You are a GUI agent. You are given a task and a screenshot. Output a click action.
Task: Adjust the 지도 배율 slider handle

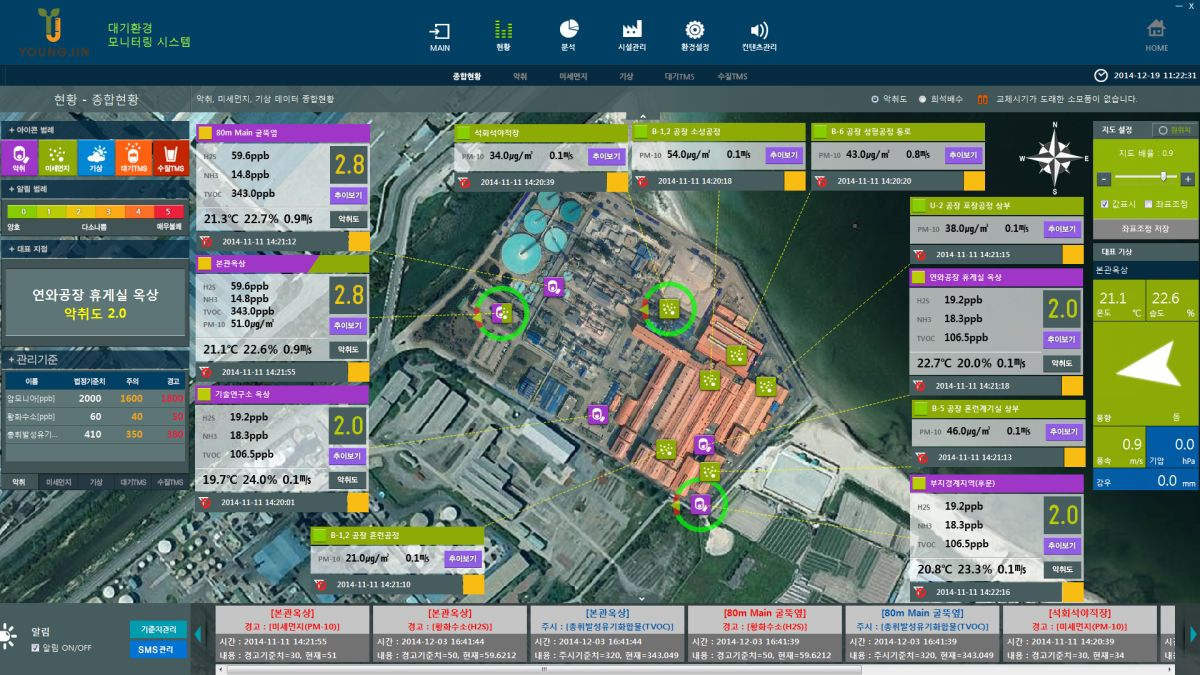click(x=1161, y=177)
